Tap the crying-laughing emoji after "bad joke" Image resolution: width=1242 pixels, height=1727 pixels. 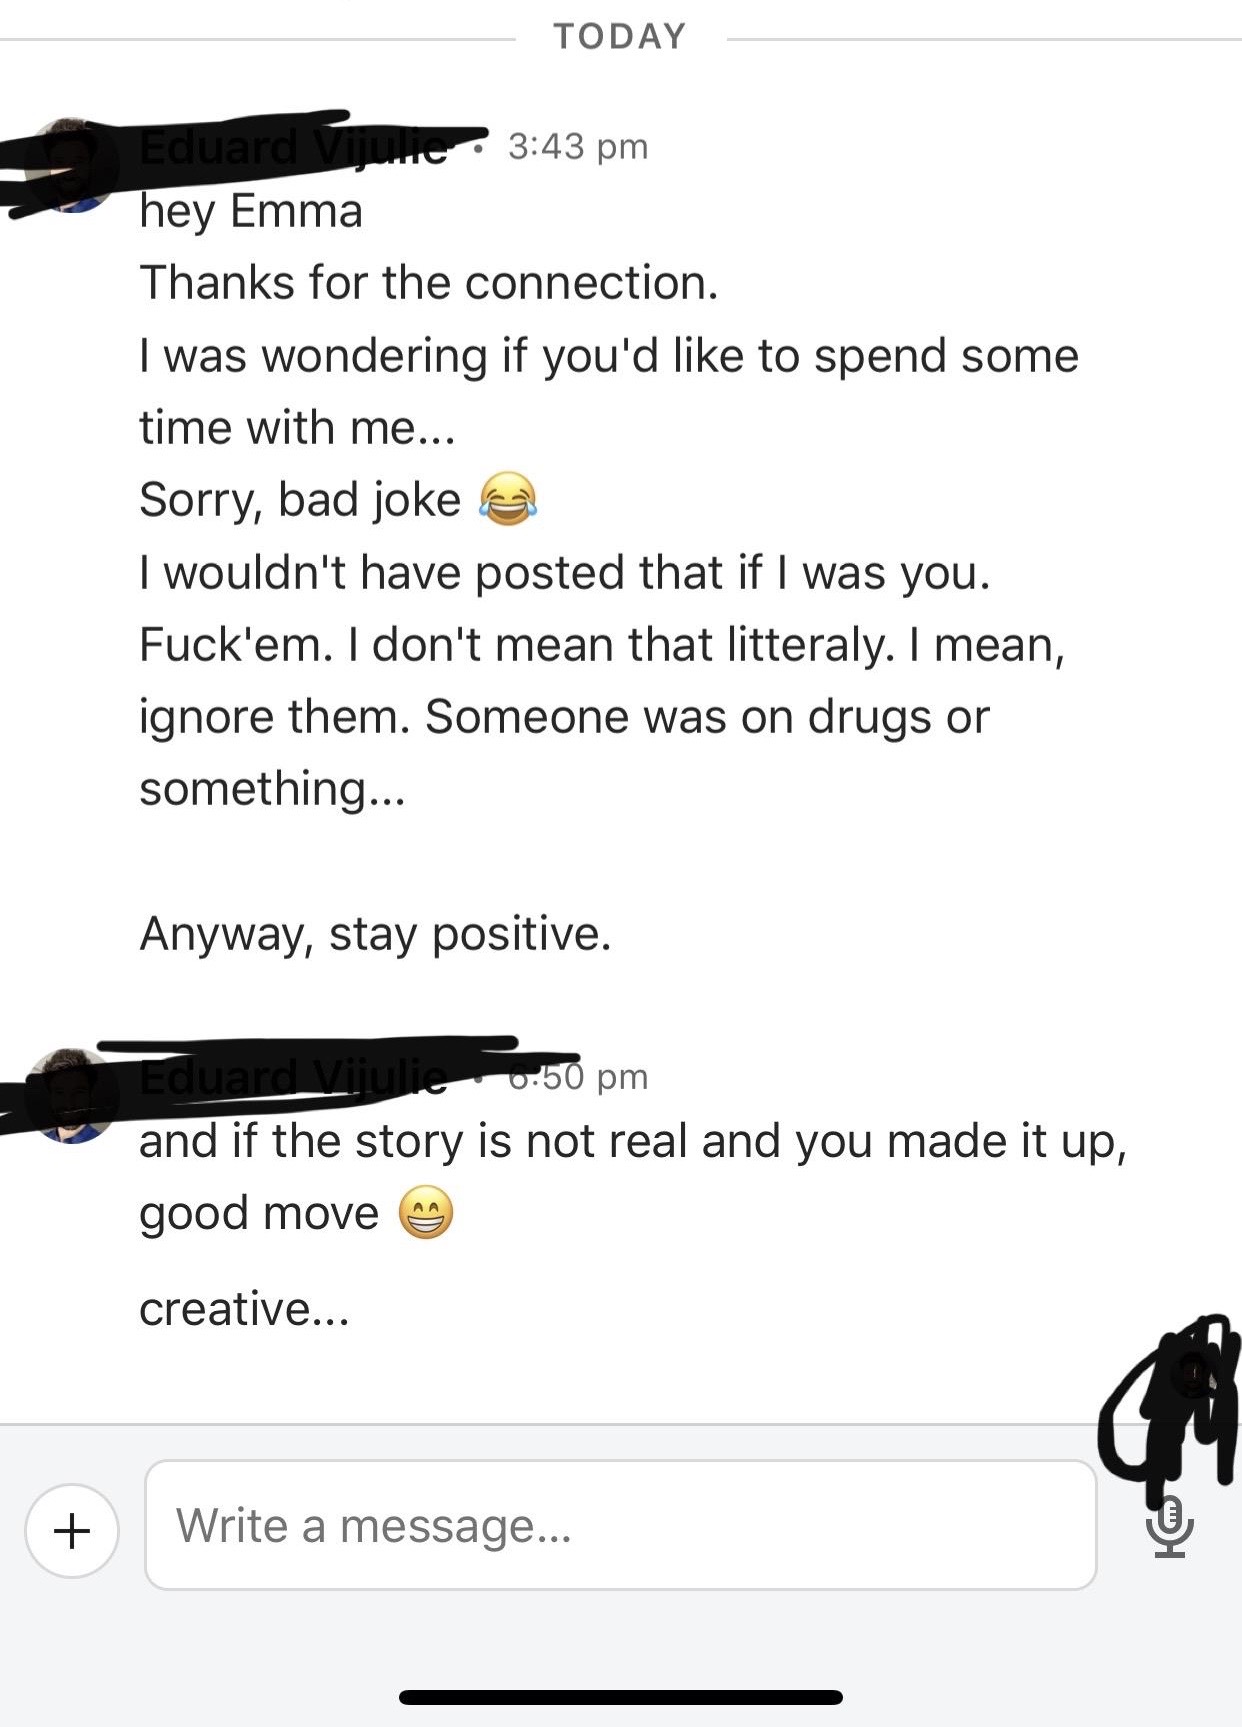[508, 499]
